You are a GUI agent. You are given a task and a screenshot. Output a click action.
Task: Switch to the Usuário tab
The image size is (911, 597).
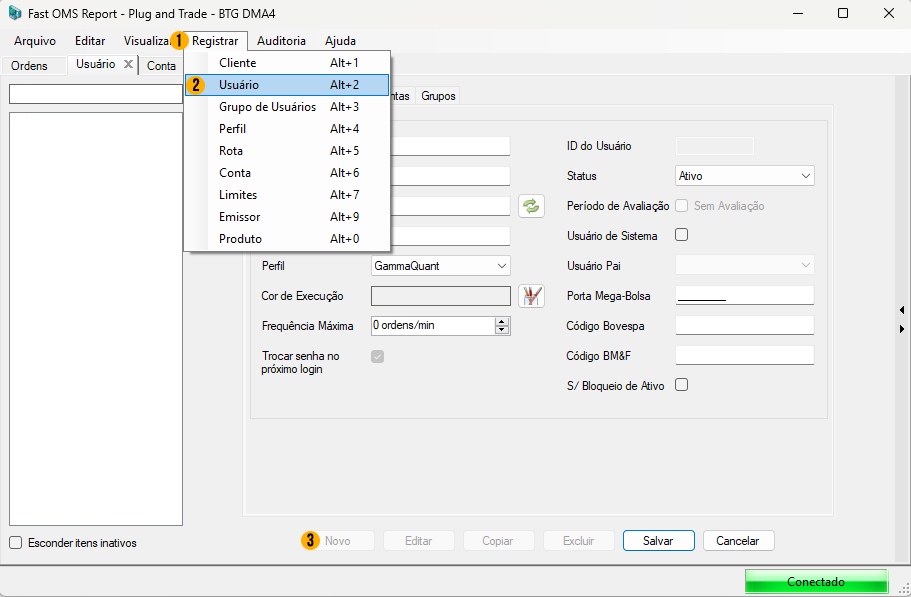95,64
